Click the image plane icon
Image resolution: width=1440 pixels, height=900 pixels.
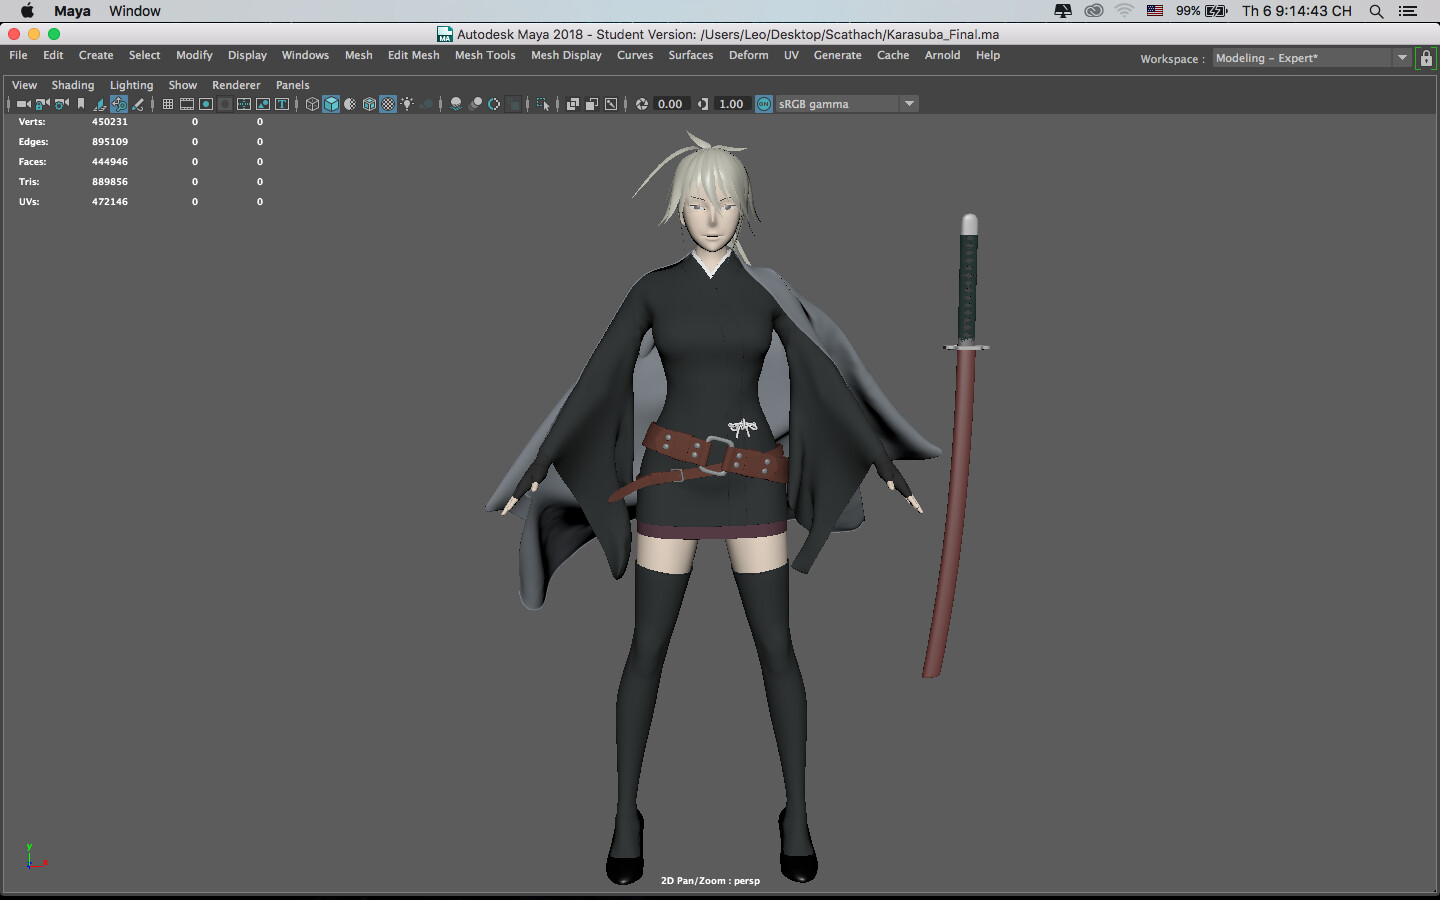(x=100, y=104)
